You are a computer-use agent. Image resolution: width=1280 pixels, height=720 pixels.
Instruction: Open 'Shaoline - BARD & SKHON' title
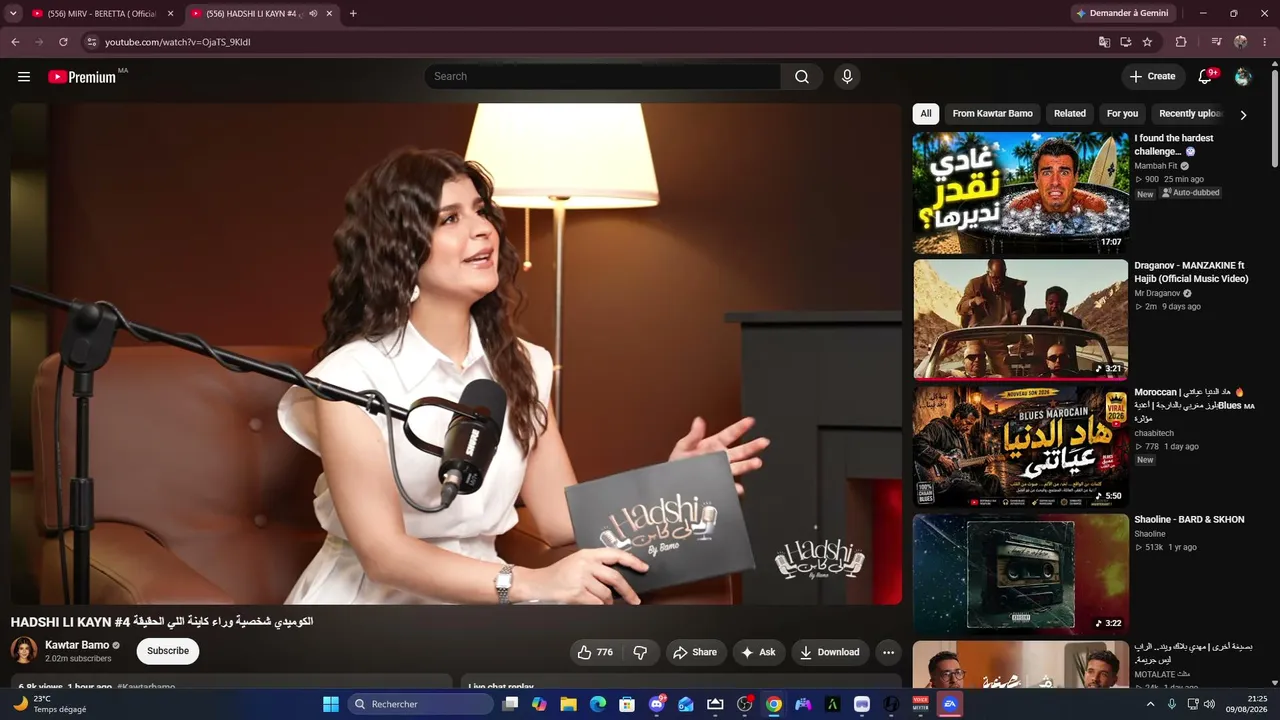click(x=1189, y=520)
